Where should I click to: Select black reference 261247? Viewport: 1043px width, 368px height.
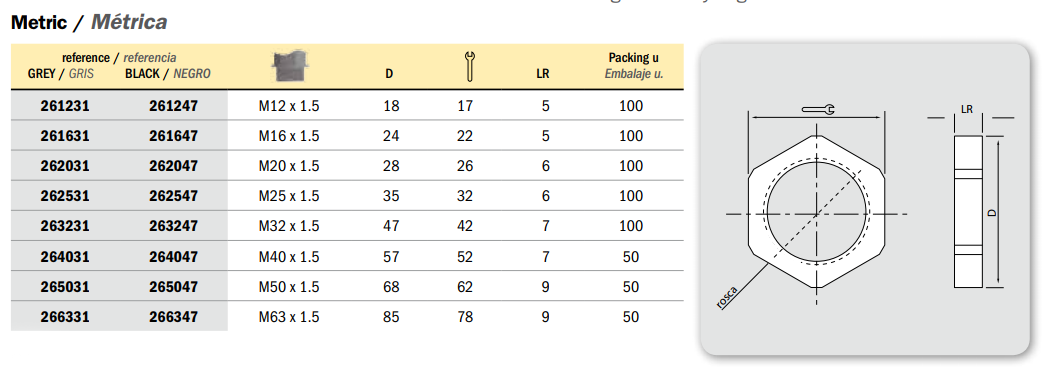coord(173,106)
